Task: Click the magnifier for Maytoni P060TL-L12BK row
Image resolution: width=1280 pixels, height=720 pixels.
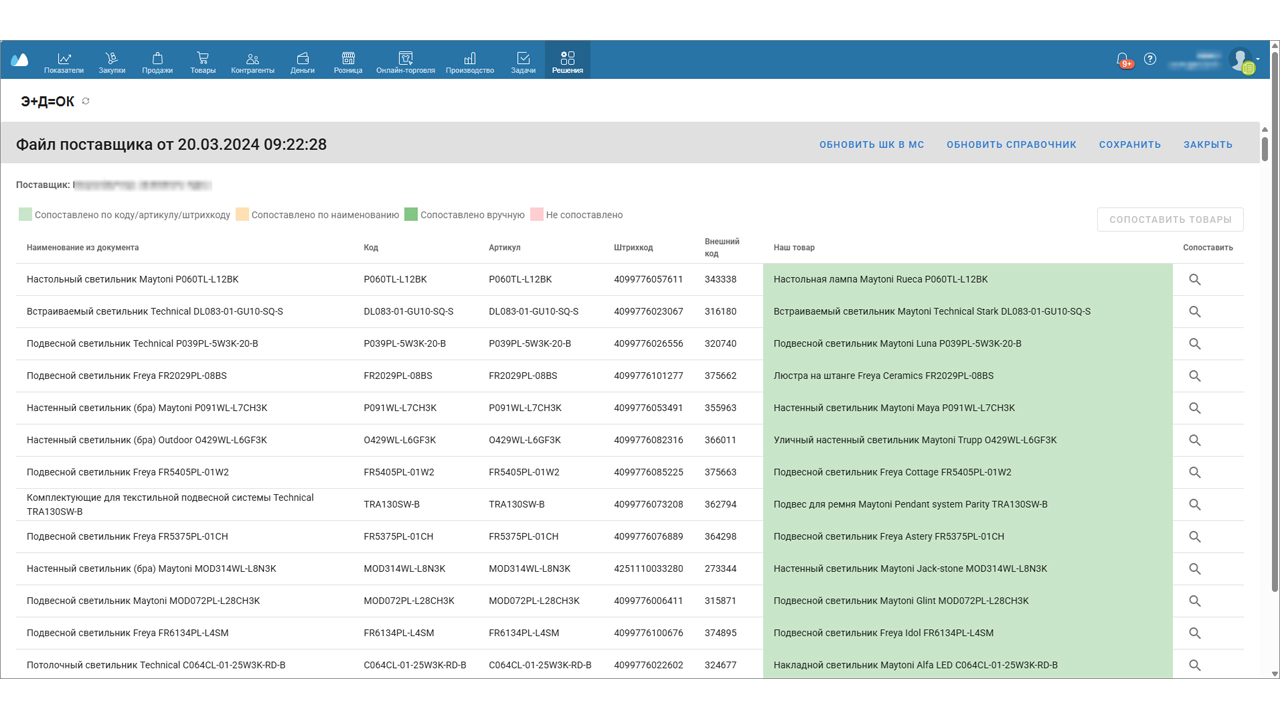Action: [x=1194, y=280]
